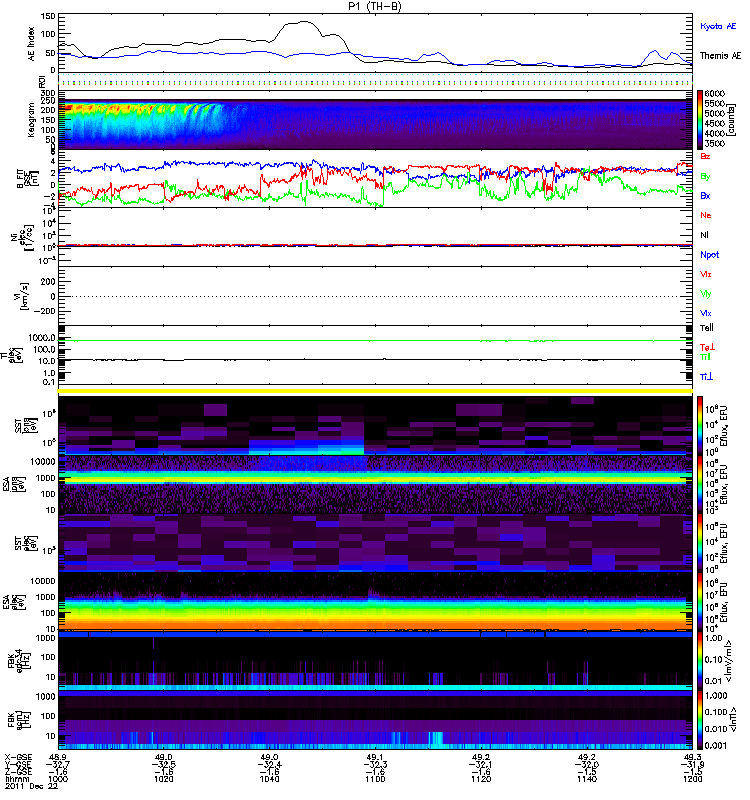Image resolution: width=750 pixels, height=800 pixels.
Task: Click the 150 tick on AE Index axis
Action: tap(47, 16)
